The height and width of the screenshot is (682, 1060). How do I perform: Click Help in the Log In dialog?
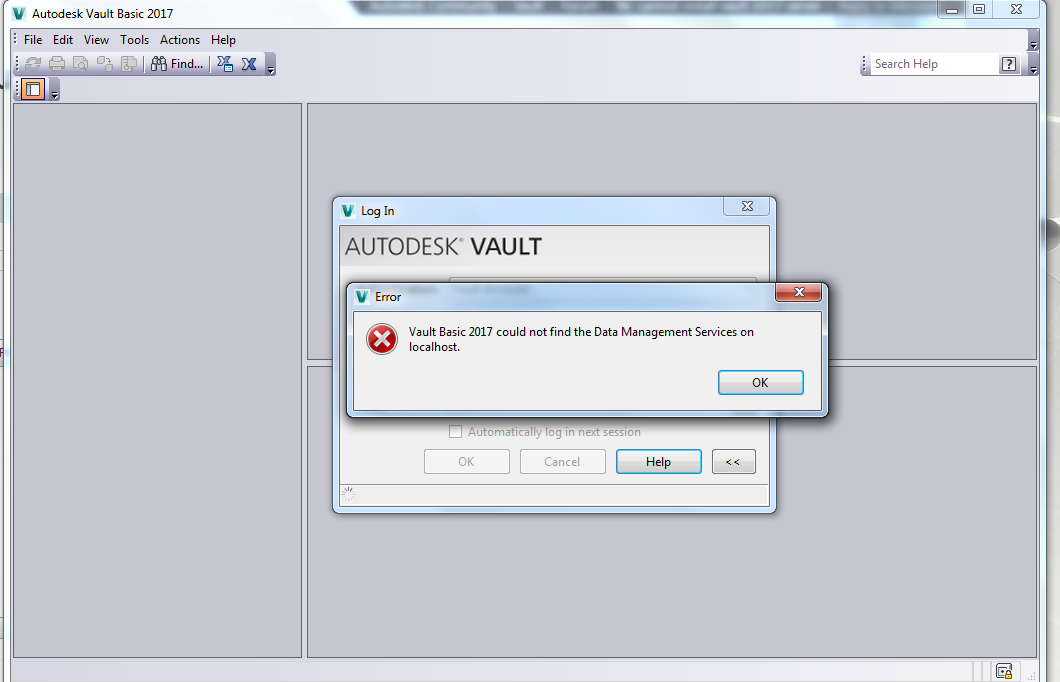coord(658,461)
